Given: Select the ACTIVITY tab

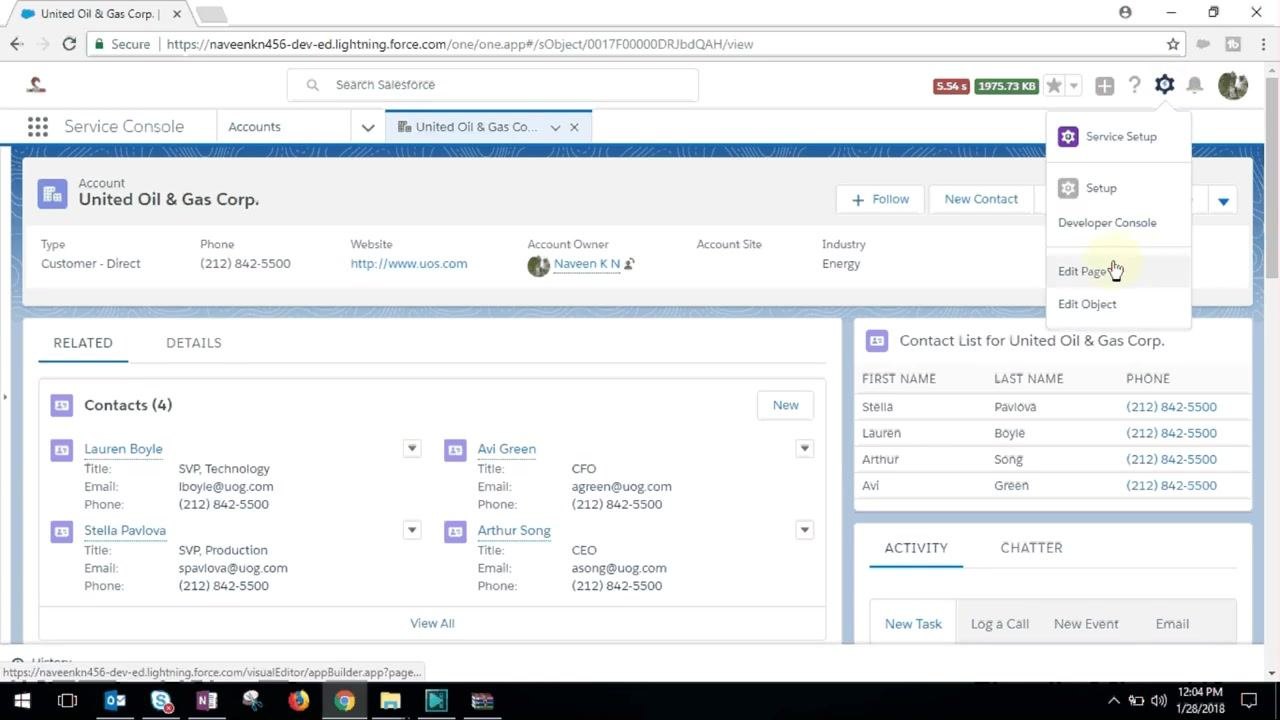Looking at the screenshot, I should pos(916,548).
